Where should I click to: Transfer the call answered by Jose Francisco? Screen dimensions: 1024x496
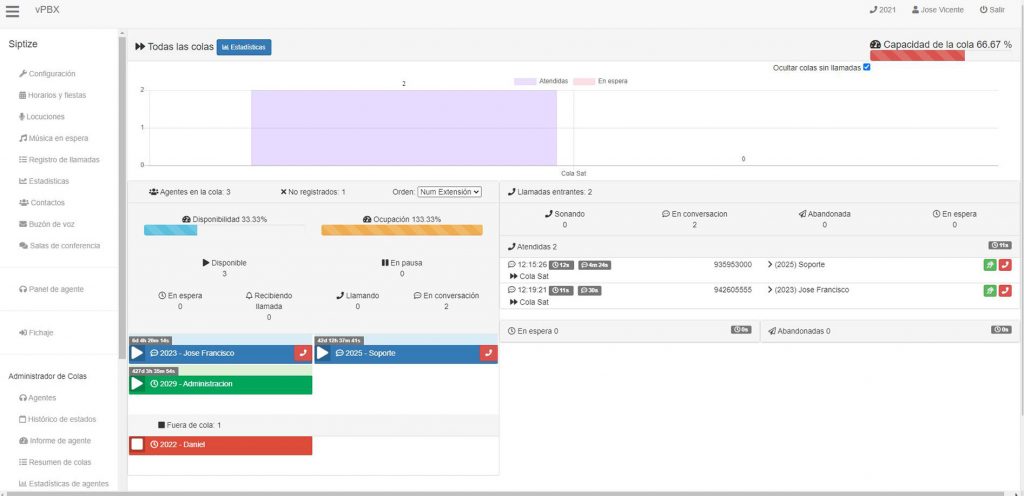point(989,290)
